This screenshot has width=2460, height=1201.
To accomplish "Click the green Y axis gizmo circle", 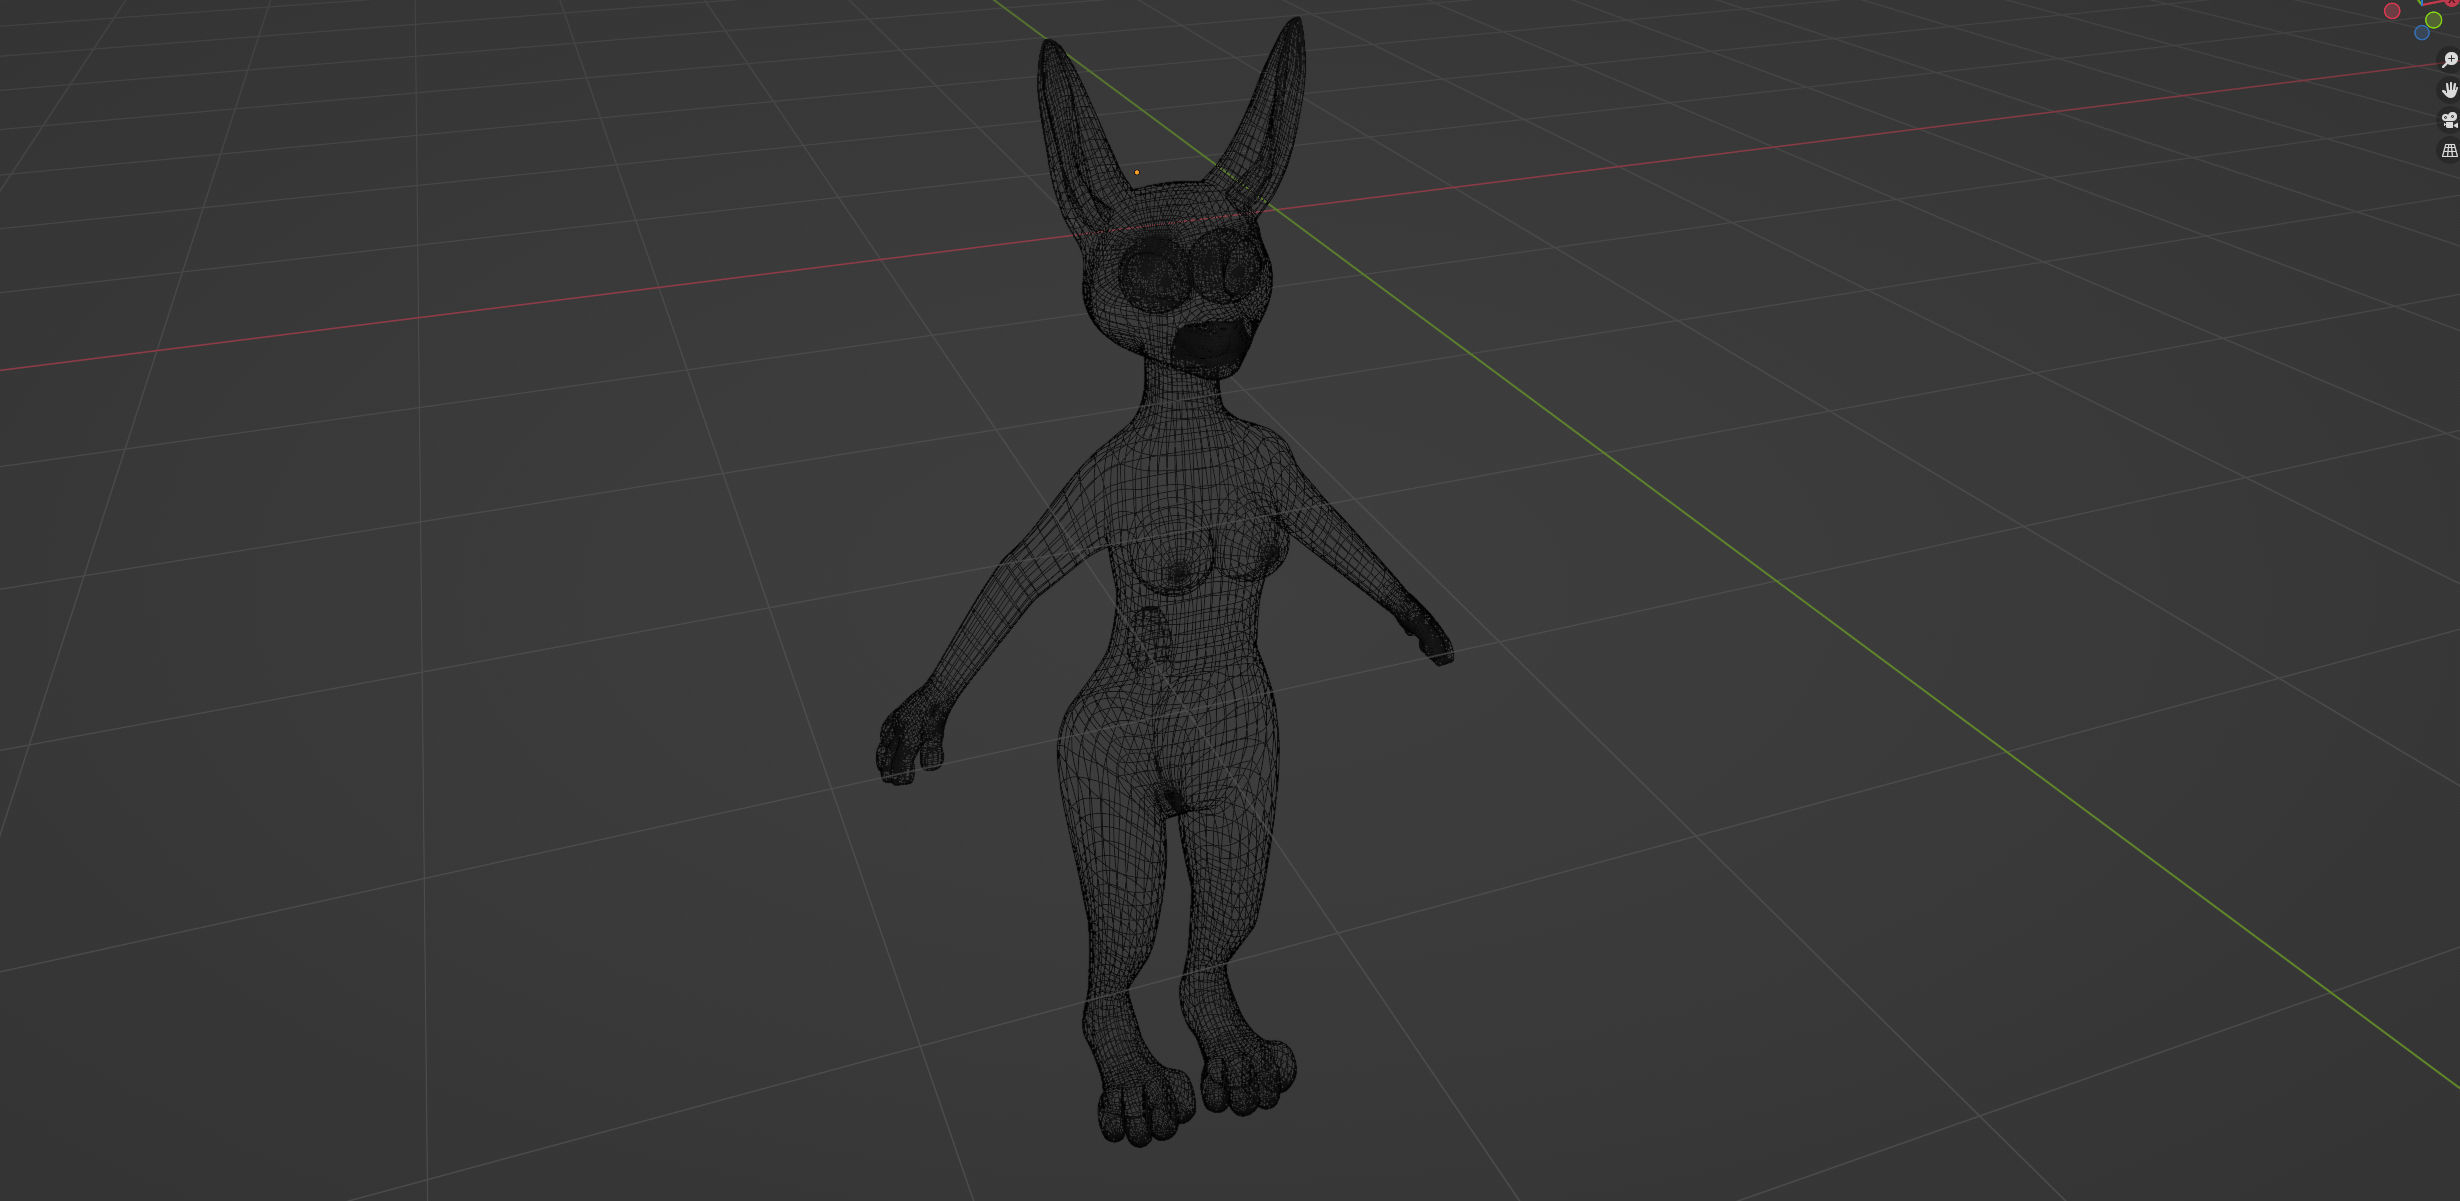I will point(2433,20).
